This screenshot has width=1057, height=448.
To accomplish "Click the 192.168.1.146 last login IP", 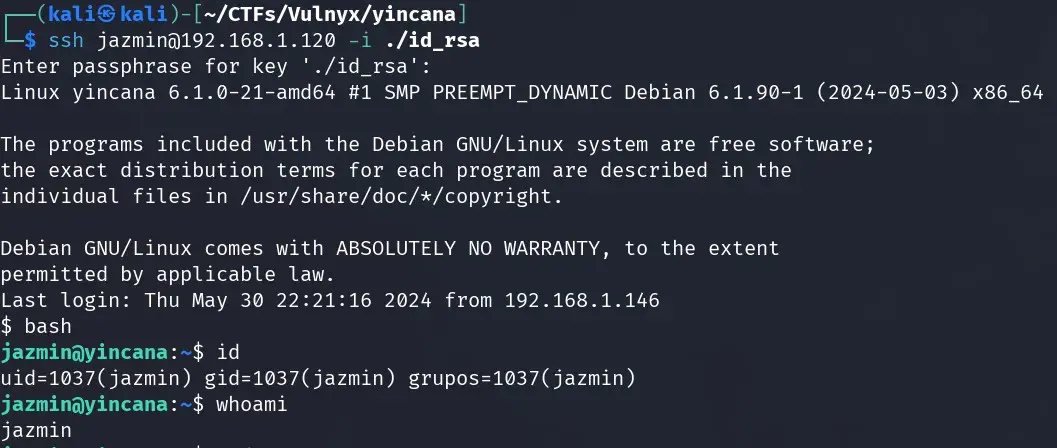I will click(x=582, y=300).
